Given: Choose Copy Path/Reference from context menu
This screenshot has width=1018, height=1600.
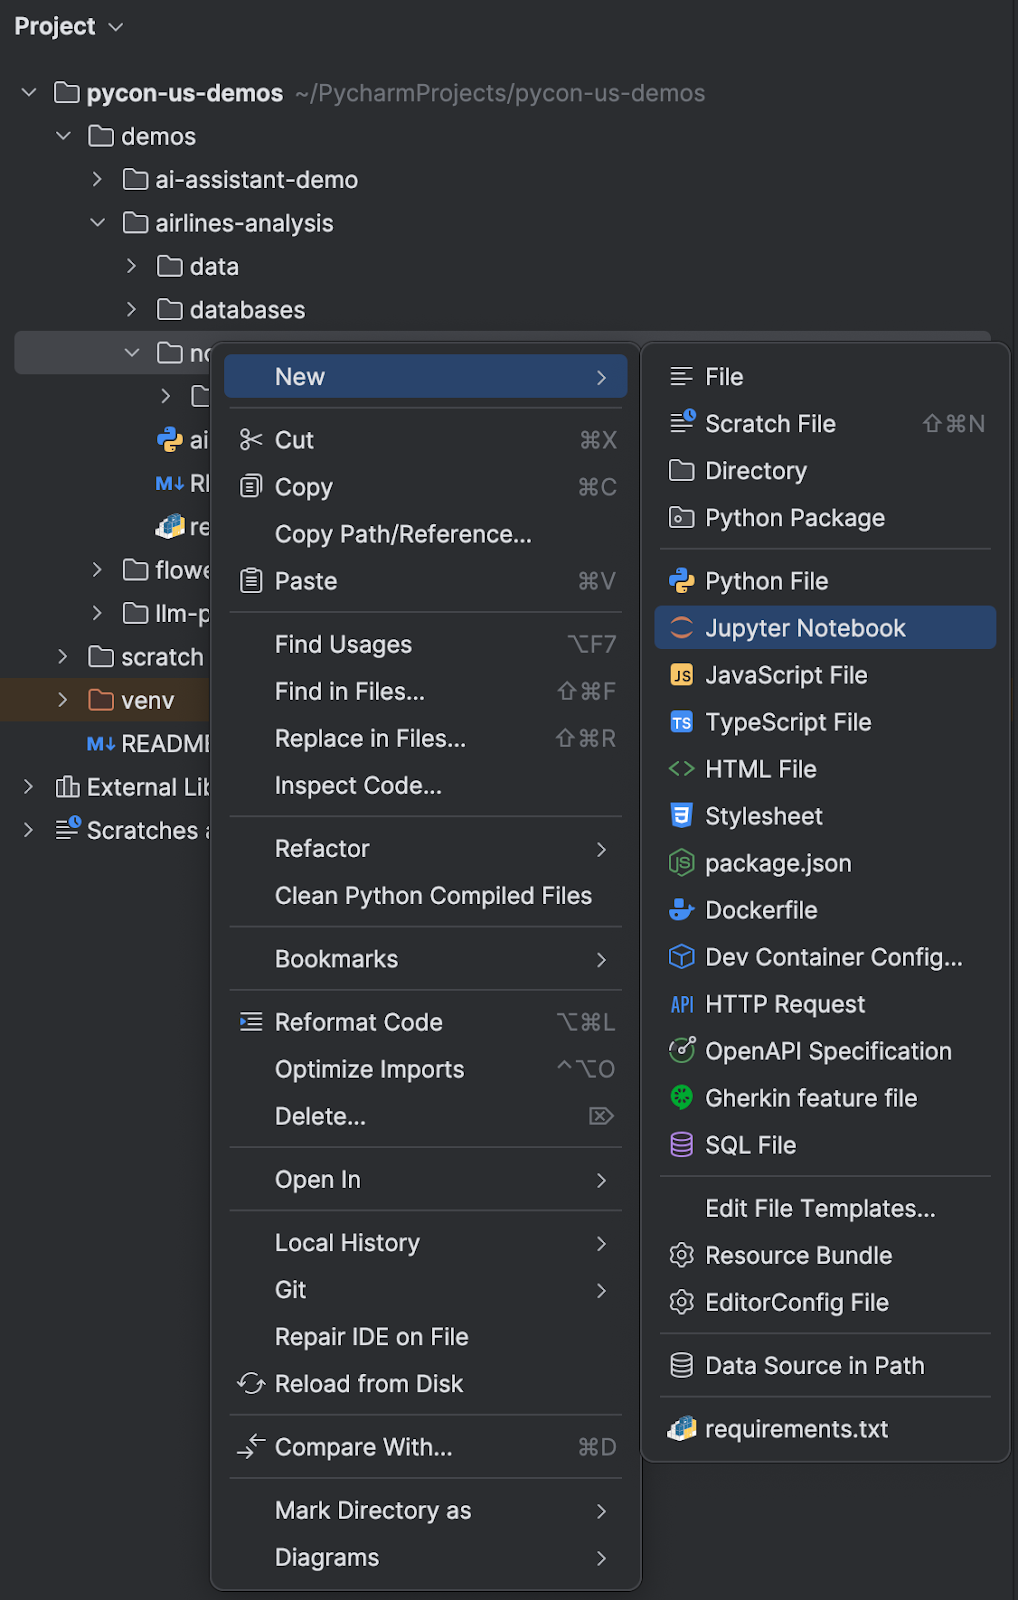Looking at the screenshot, I should point(403,534).
